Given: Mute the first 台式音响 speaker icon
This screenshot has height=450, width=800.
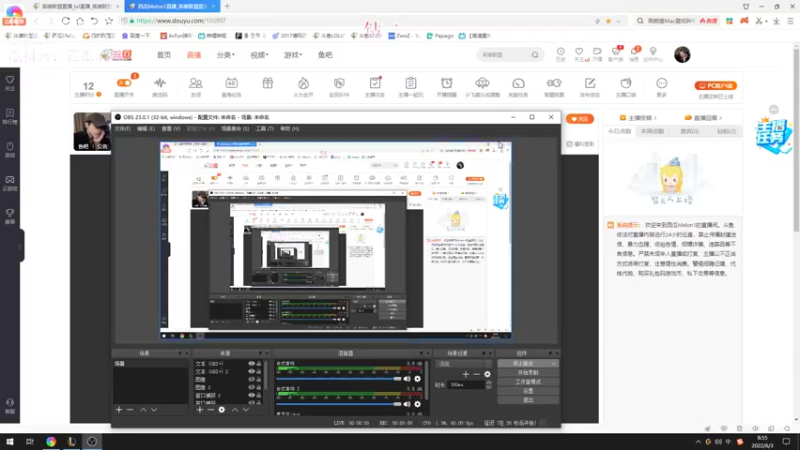Looking at the screenshot, I should pos(407,379).
